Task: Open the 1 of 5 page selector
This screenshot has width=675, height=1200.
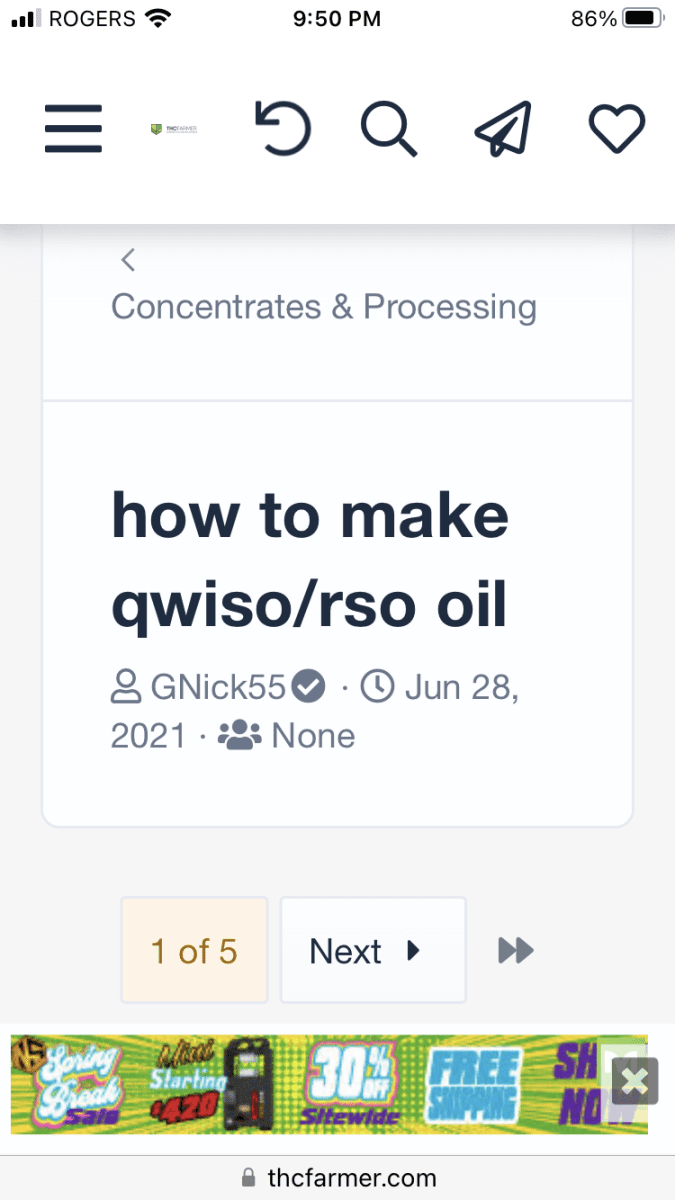Action: coord(194,950)
